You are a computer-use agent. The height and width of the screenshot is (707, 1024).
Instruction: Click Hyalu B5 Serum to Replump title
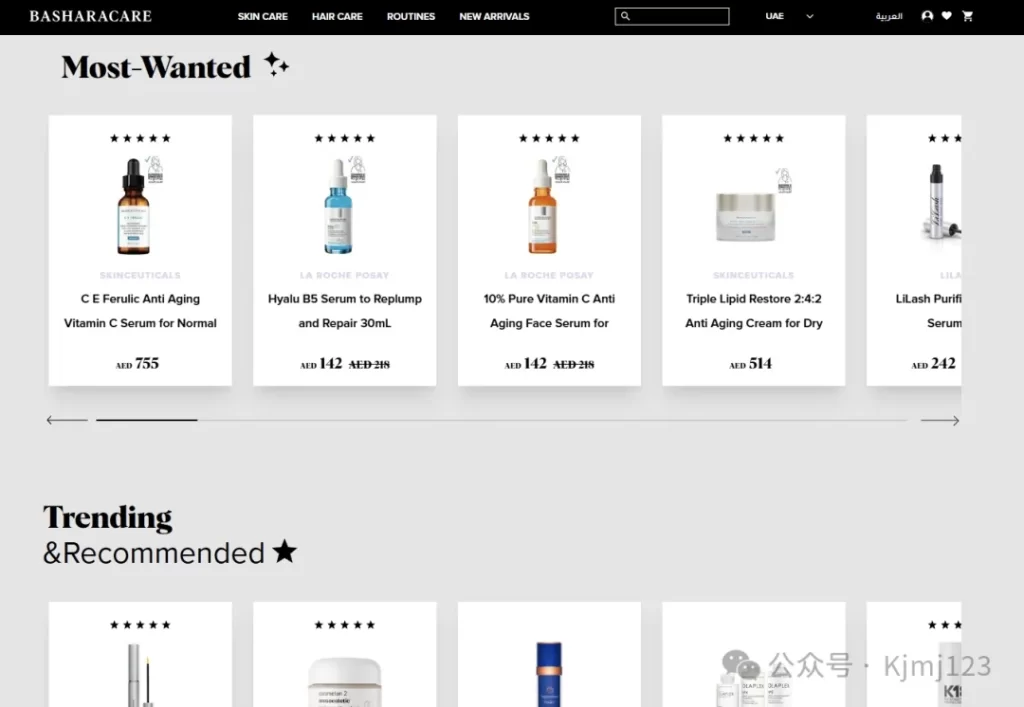(x=345, y=311)
